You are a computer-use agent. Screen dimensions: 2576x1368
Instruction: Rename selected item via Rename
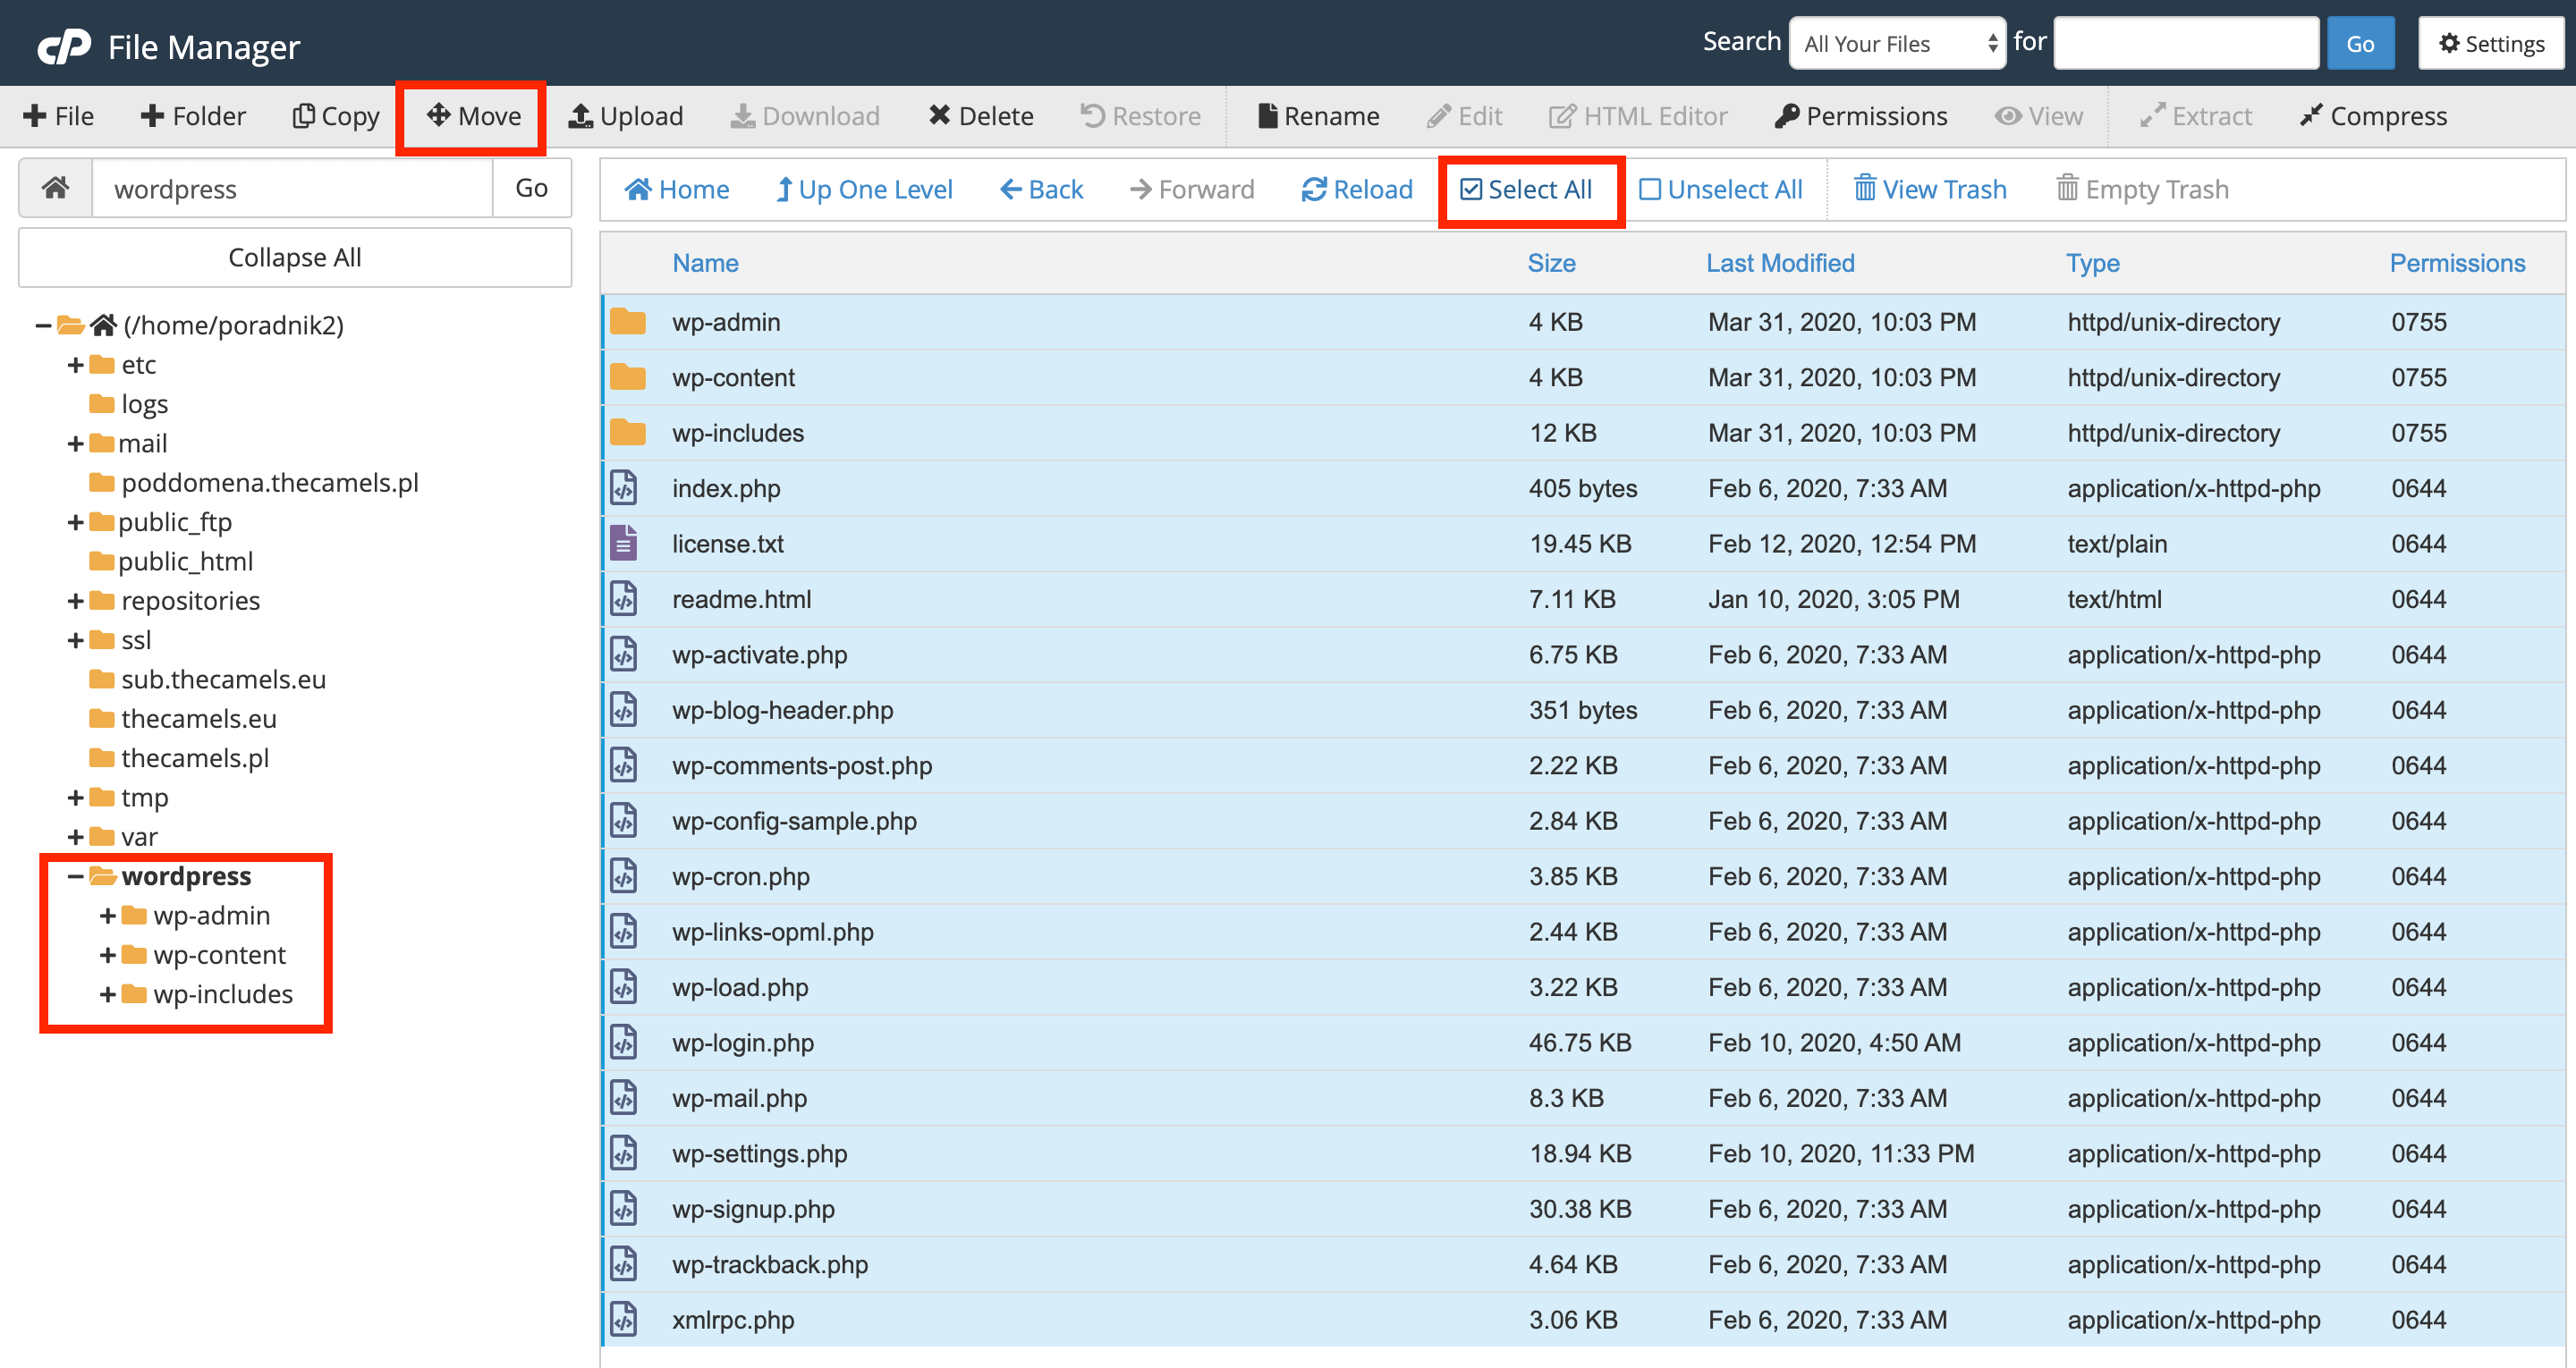point(1319,116)
